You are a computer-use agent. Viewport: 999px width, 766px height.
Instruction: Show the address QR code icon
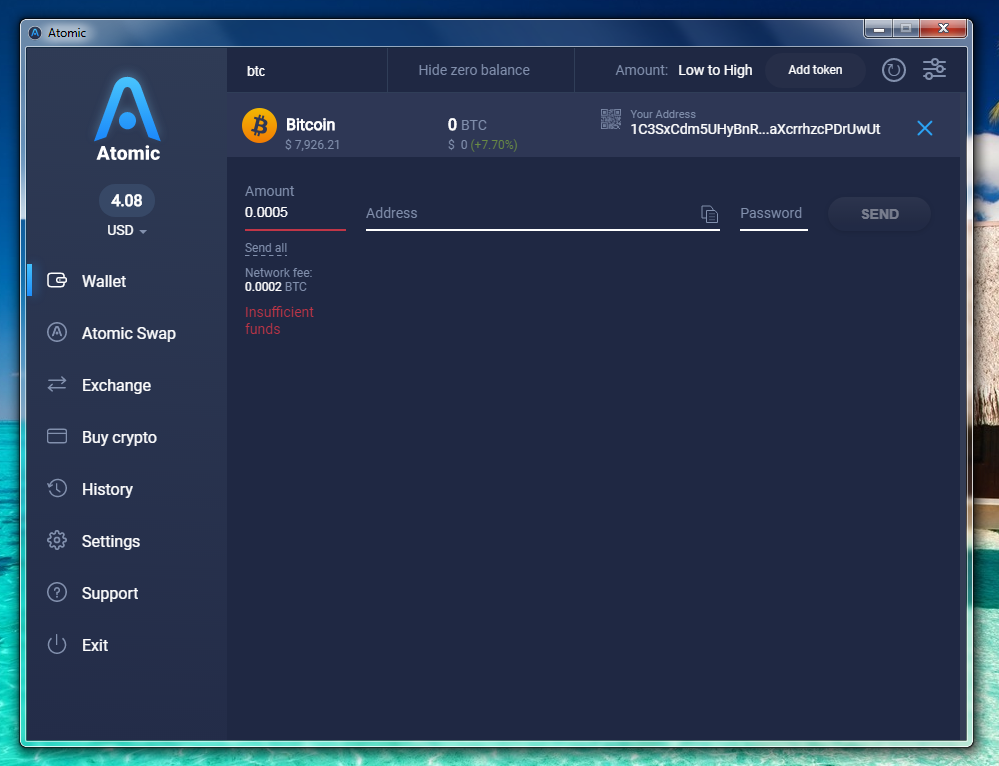click(x=610, y=119)
